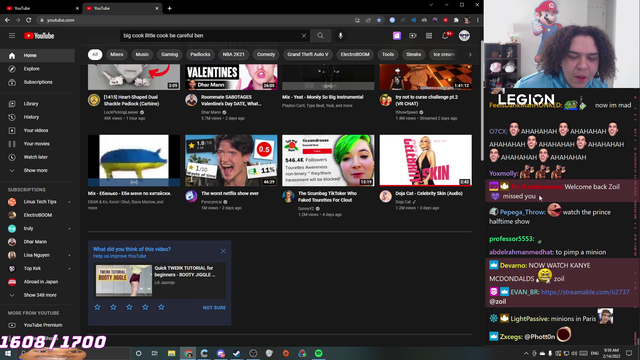The image size is (640, 360).
Task: Open History in sidebar
Action: [37, 117]
